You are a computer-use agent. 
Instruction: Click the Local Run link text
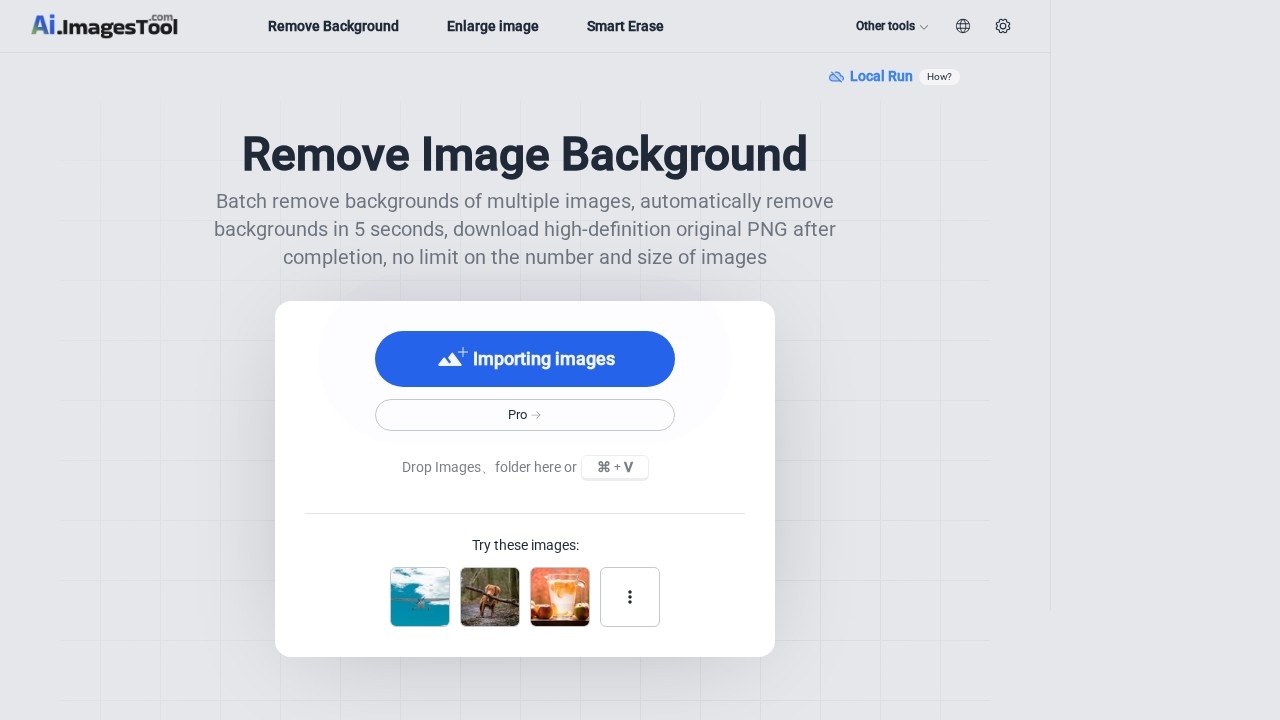(x=881, y=76)
